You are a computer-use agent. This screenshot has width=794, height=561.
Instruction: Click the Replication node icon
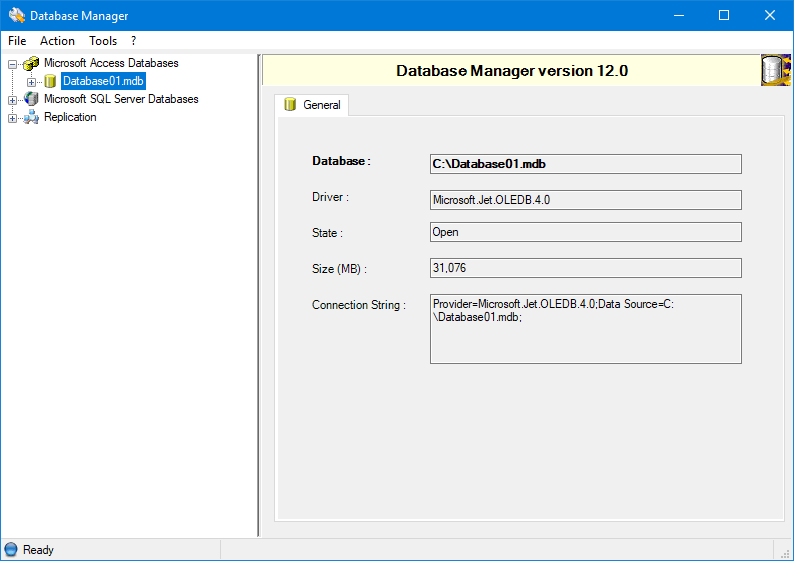(x=31, y=117)
